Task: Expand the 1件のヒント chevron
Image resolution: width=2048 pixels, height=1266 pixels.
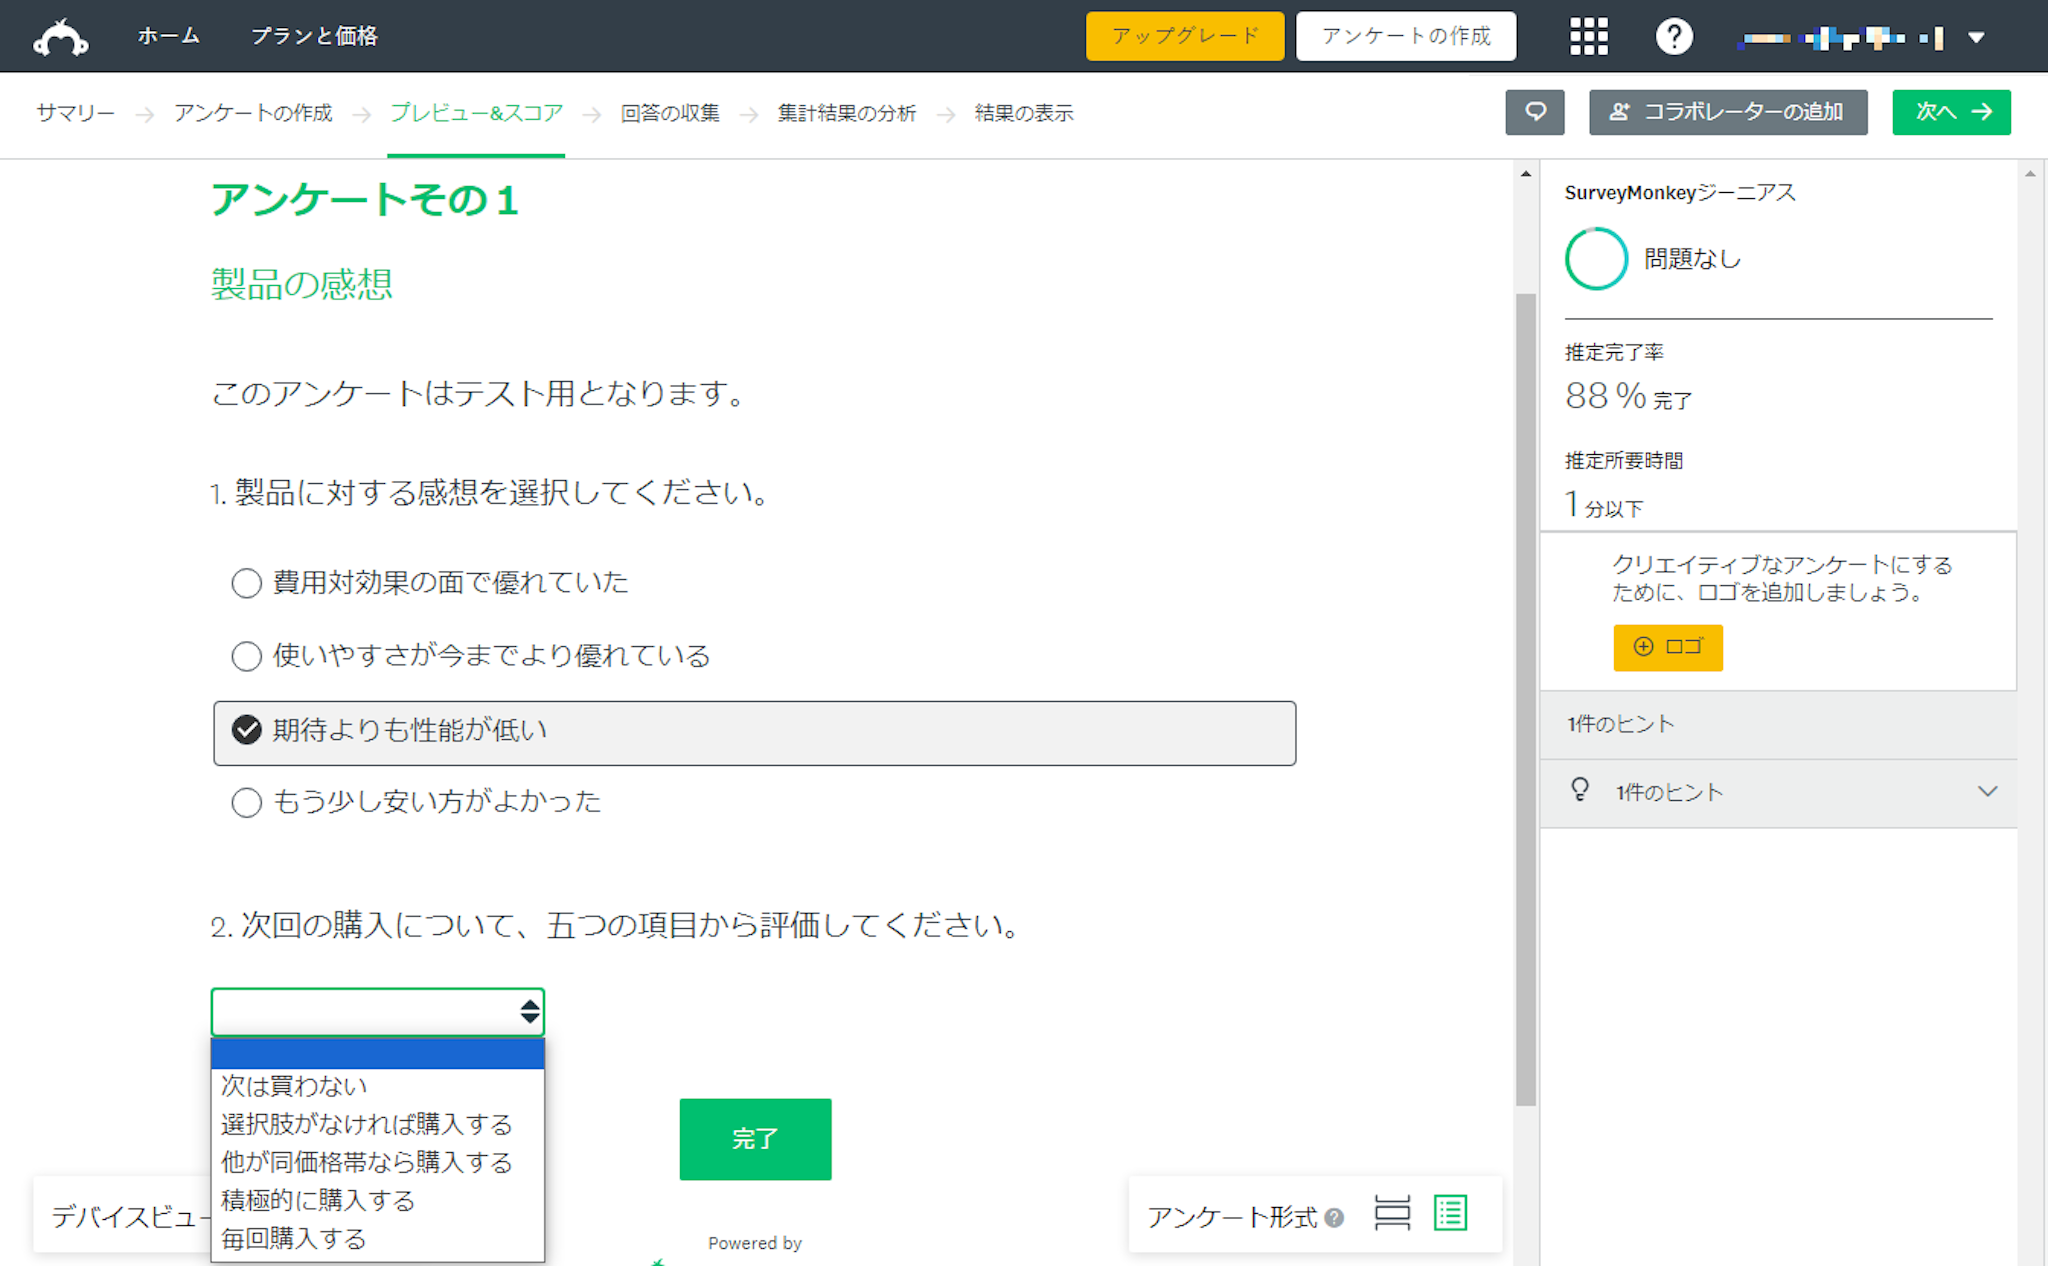Action: (x=1987, y=791)
